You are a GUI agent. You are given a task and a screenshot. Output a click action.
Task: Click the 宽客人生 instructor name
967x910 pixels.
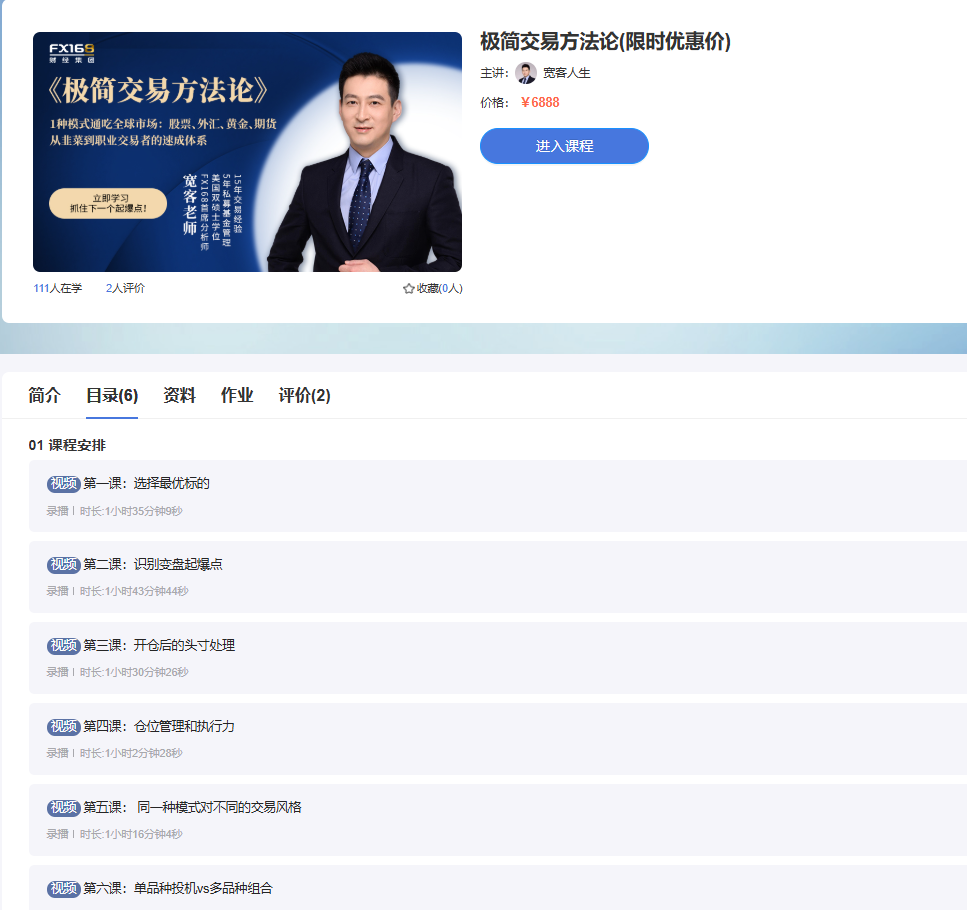coord(569,73)
